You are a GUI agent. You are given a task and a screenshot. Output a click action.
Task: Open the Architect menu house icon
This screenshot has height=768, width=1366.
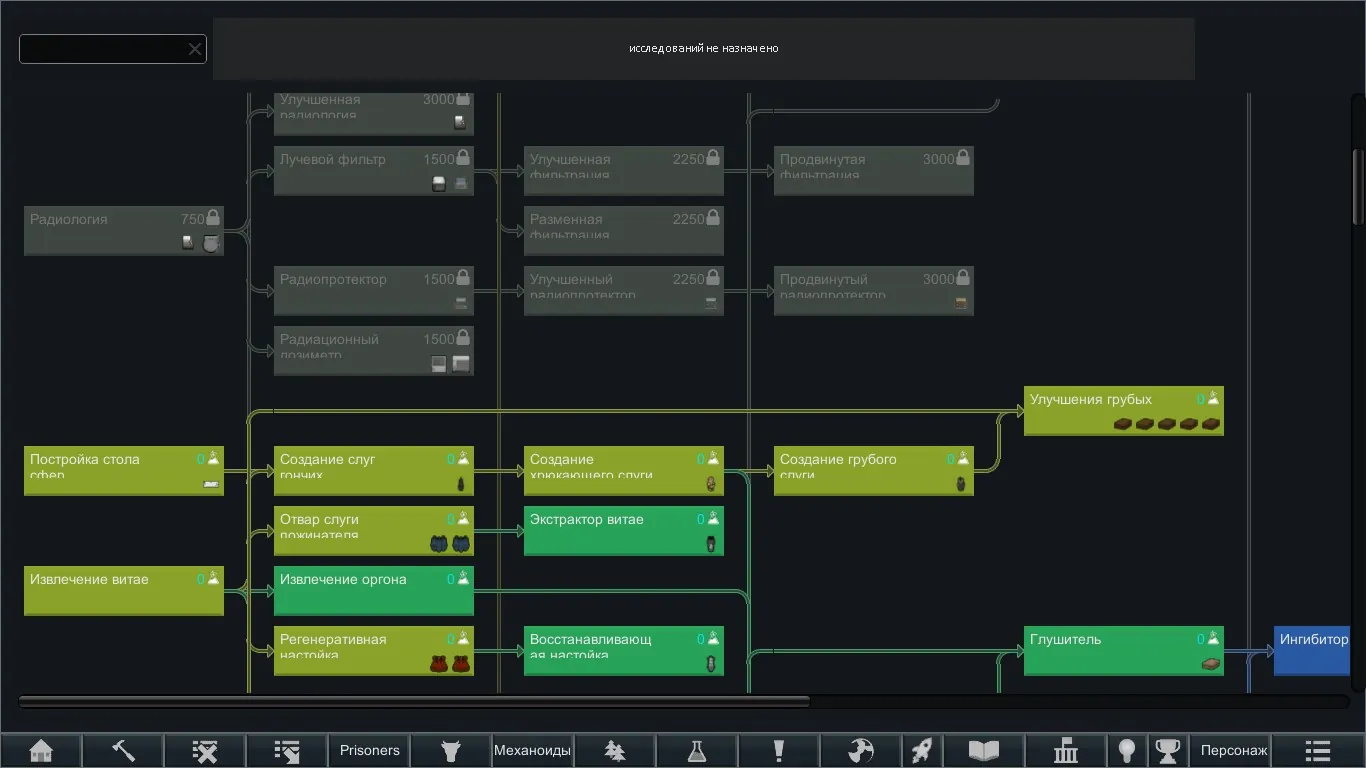tap(41, 750)
